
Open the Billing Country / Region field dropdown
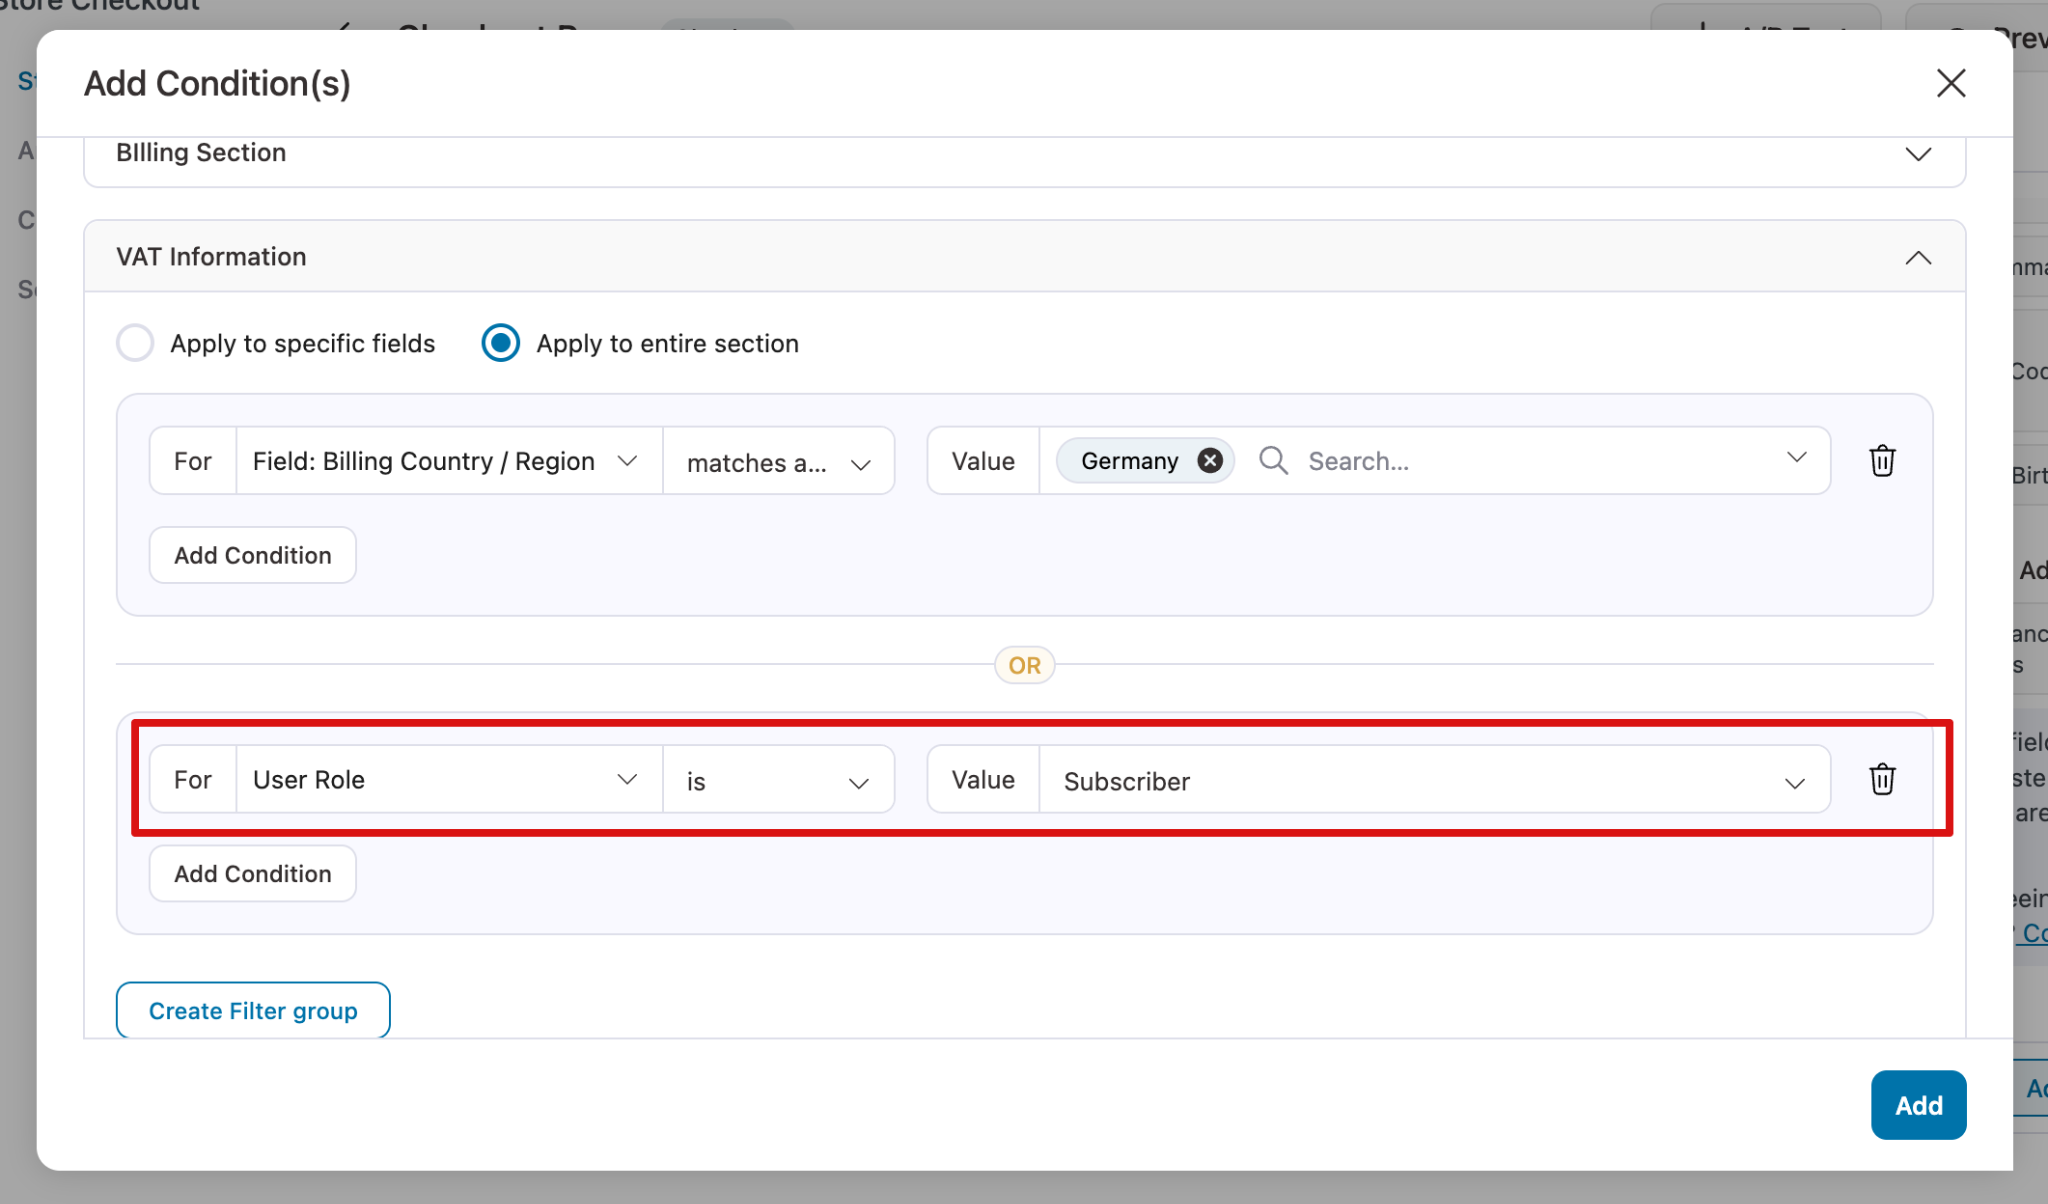628,461
